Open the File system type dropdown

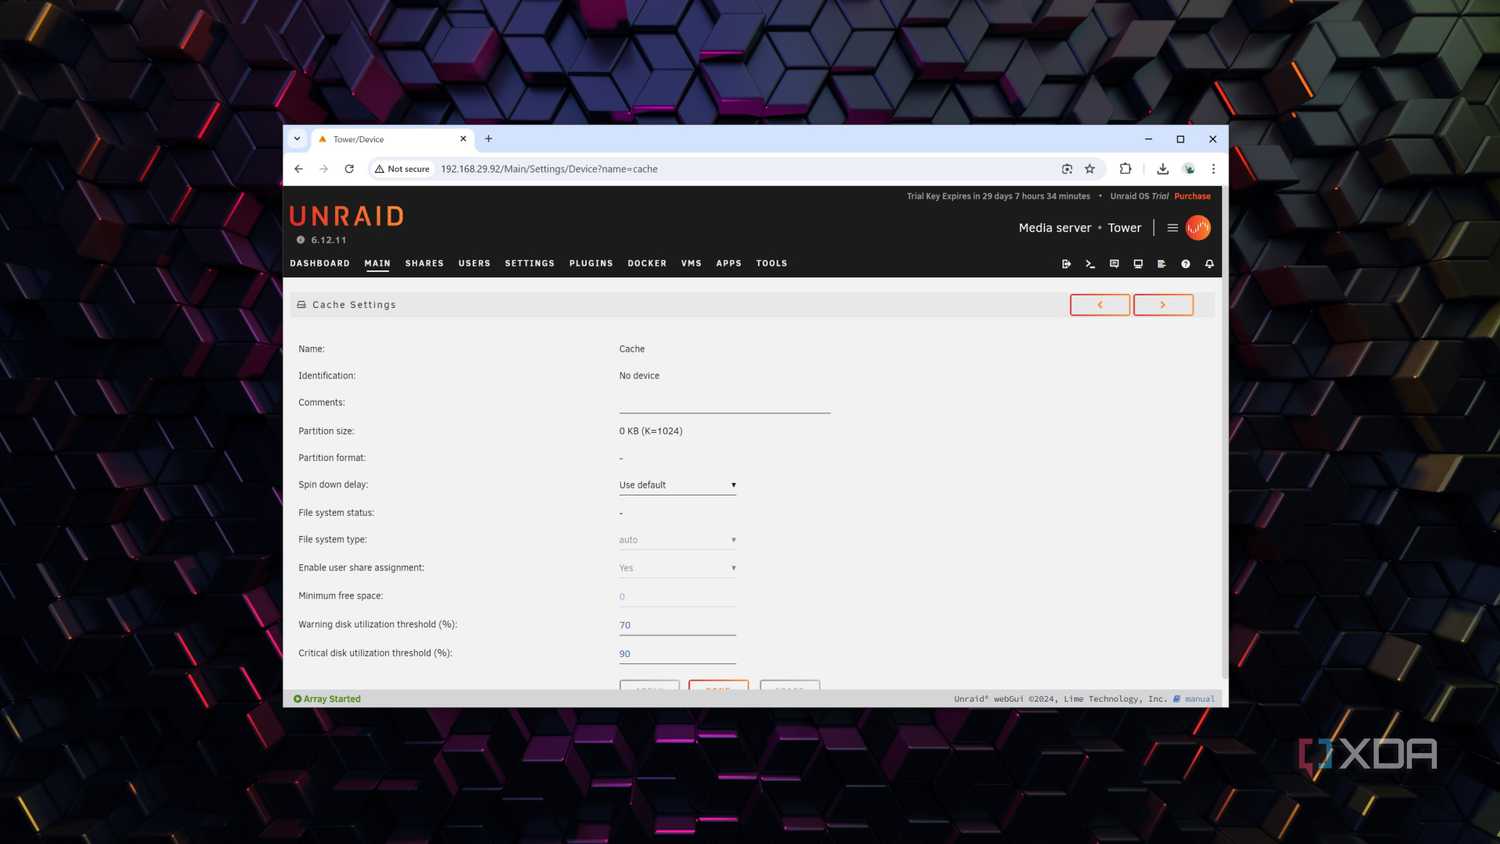pos(677,540)
